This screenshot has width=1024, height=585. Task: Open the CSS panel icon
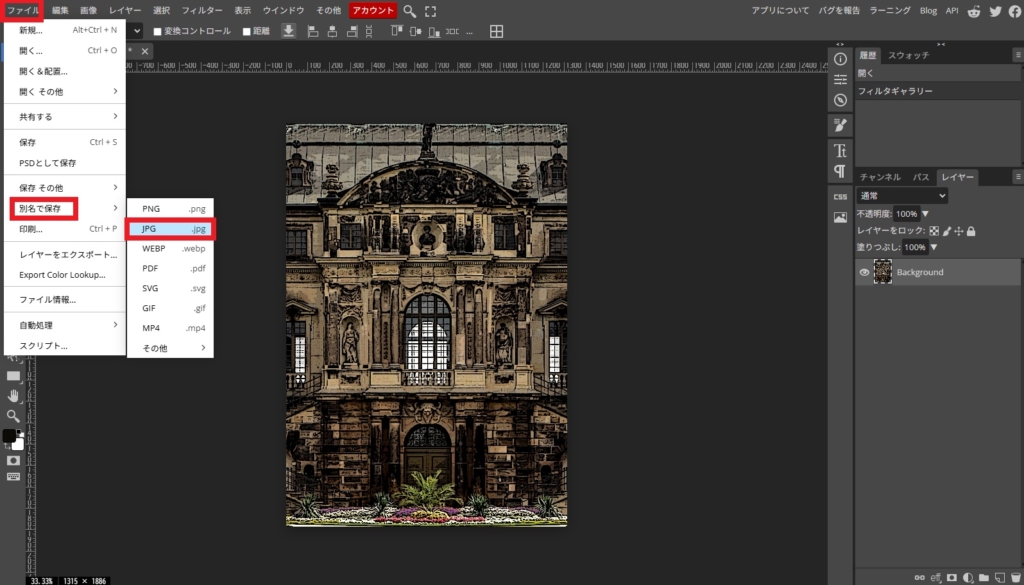pos(840,197)
